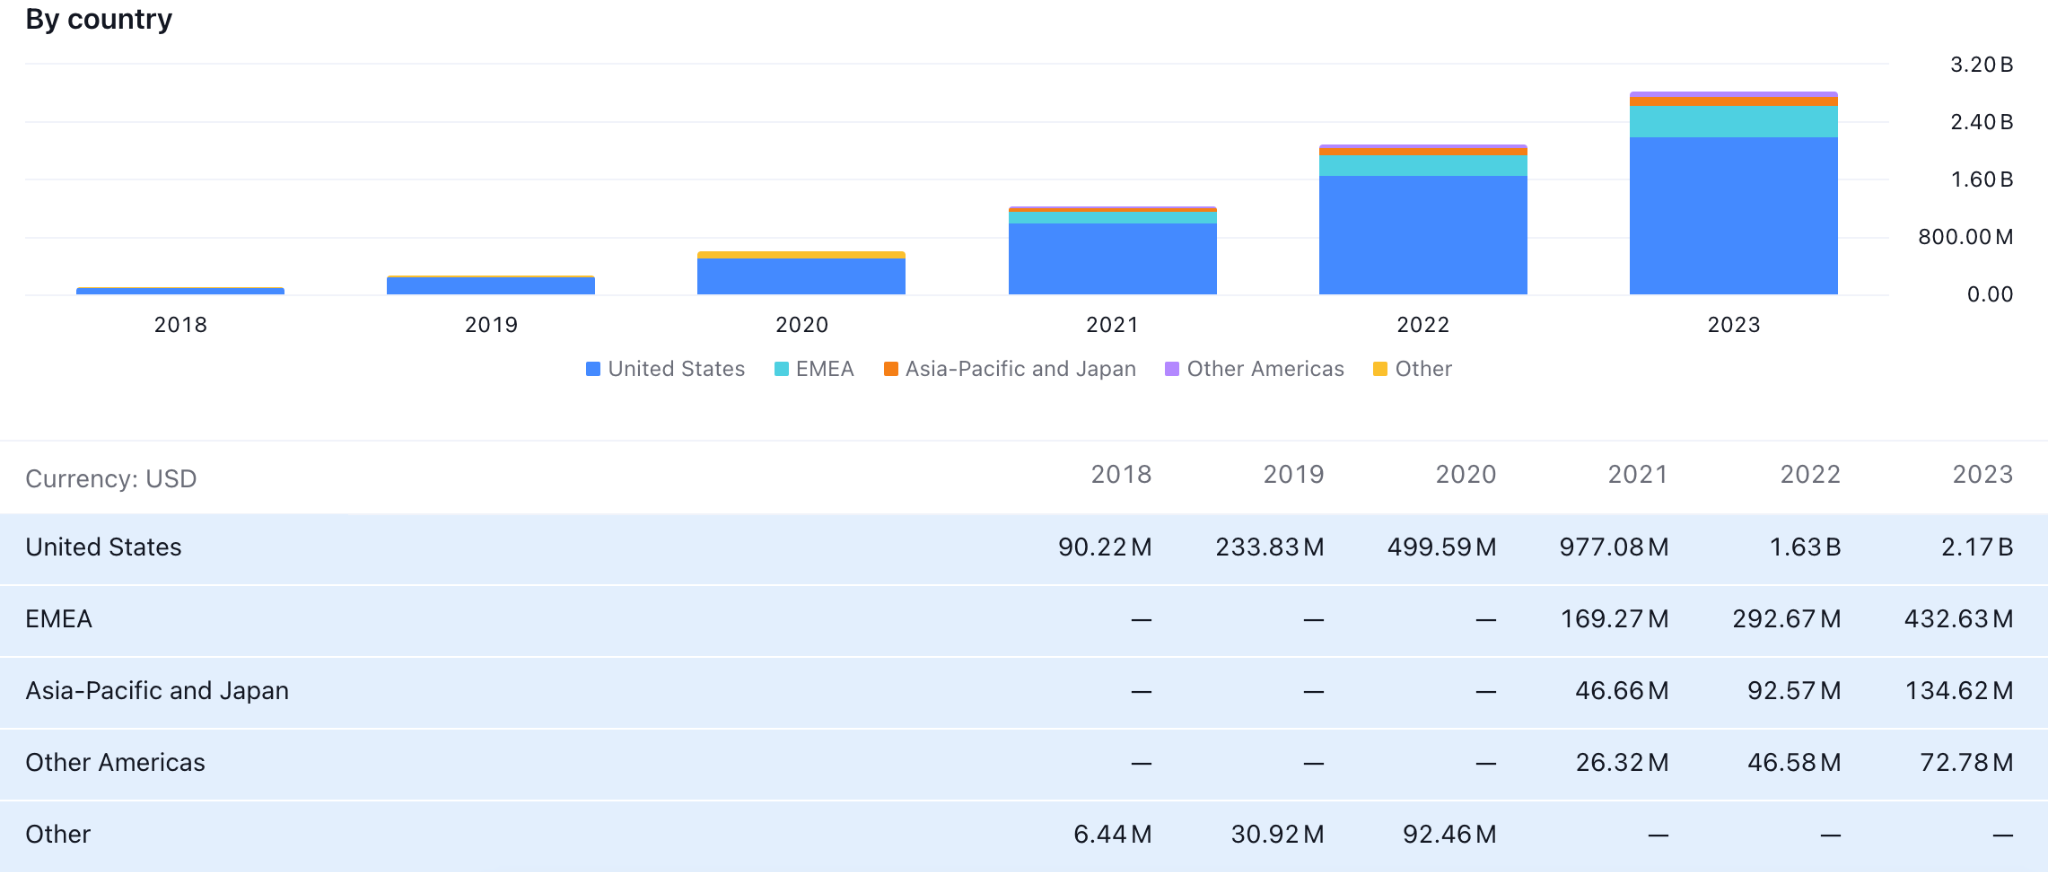Select the blue 2023 United States bar segment
This screenshot has width=2048, height=872.
click(x=1733, y=215)
